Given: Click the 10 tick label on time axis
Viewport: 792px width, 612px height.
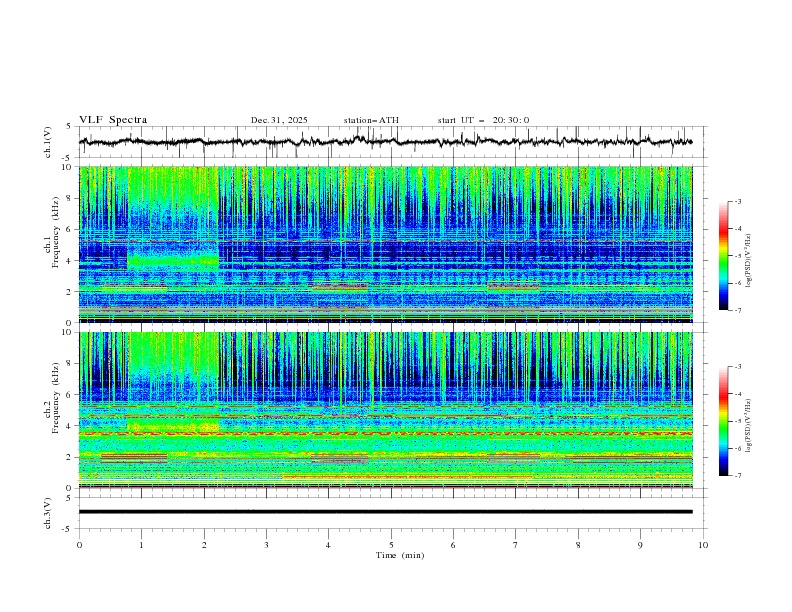Looking at the screenshot, I should [x=703, y=545].
